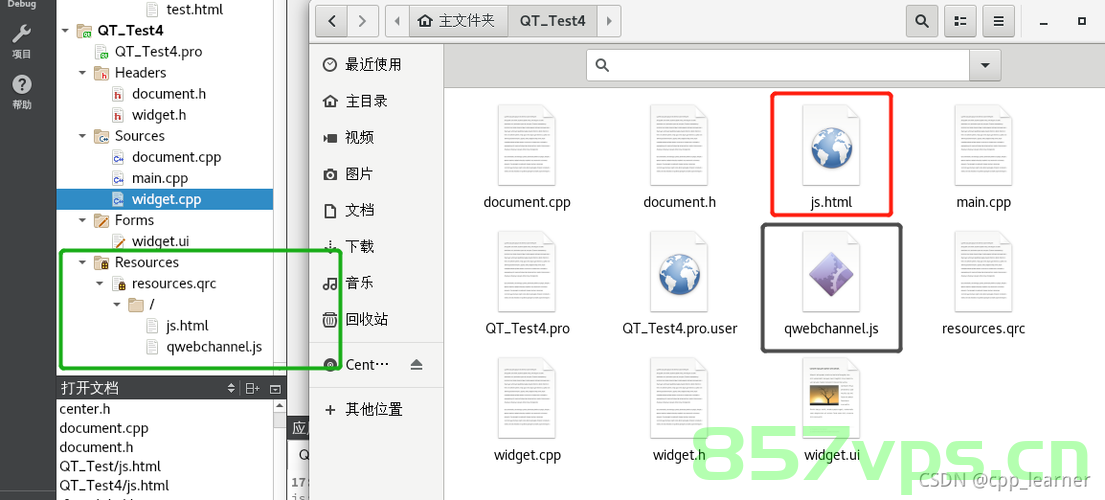Select widget.h file icon in file manager

[x=679, y=399]
